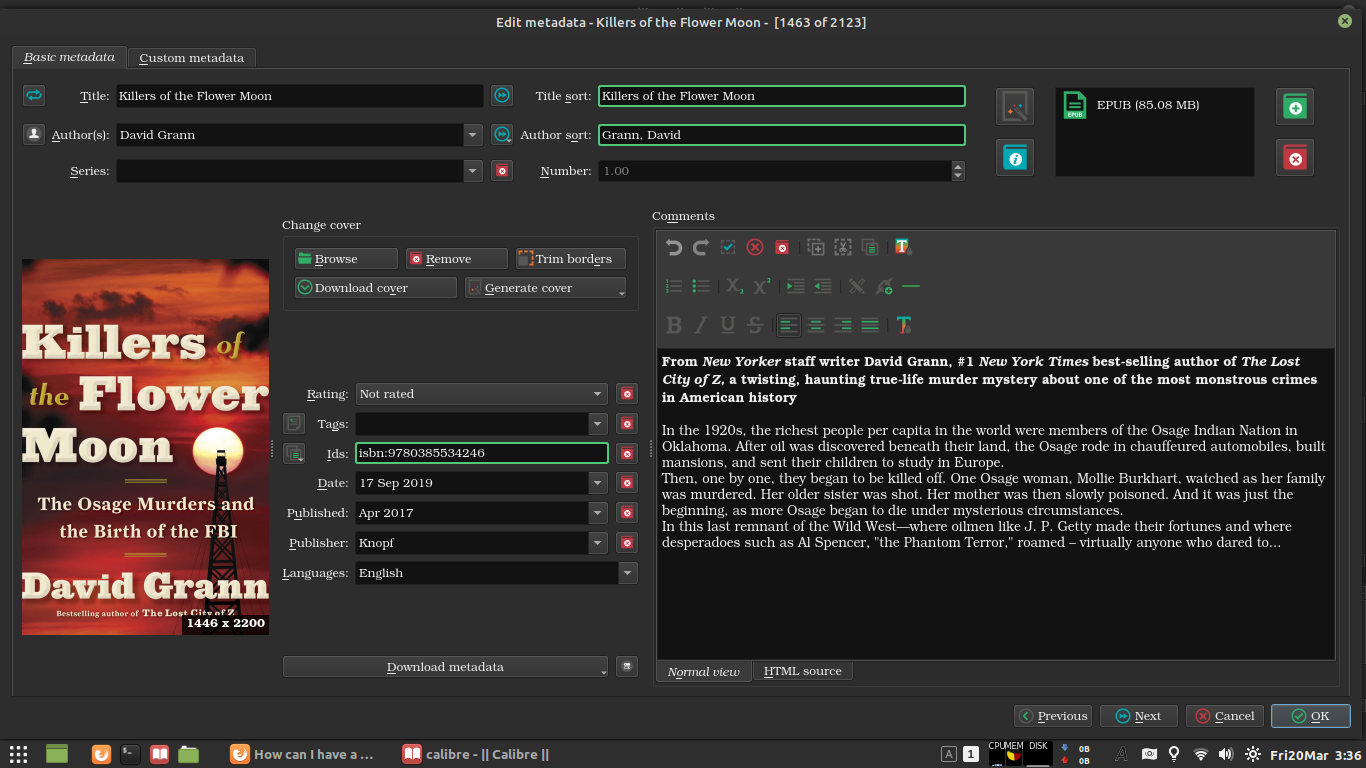Align comment text to the right

click(x=843, y=325)
